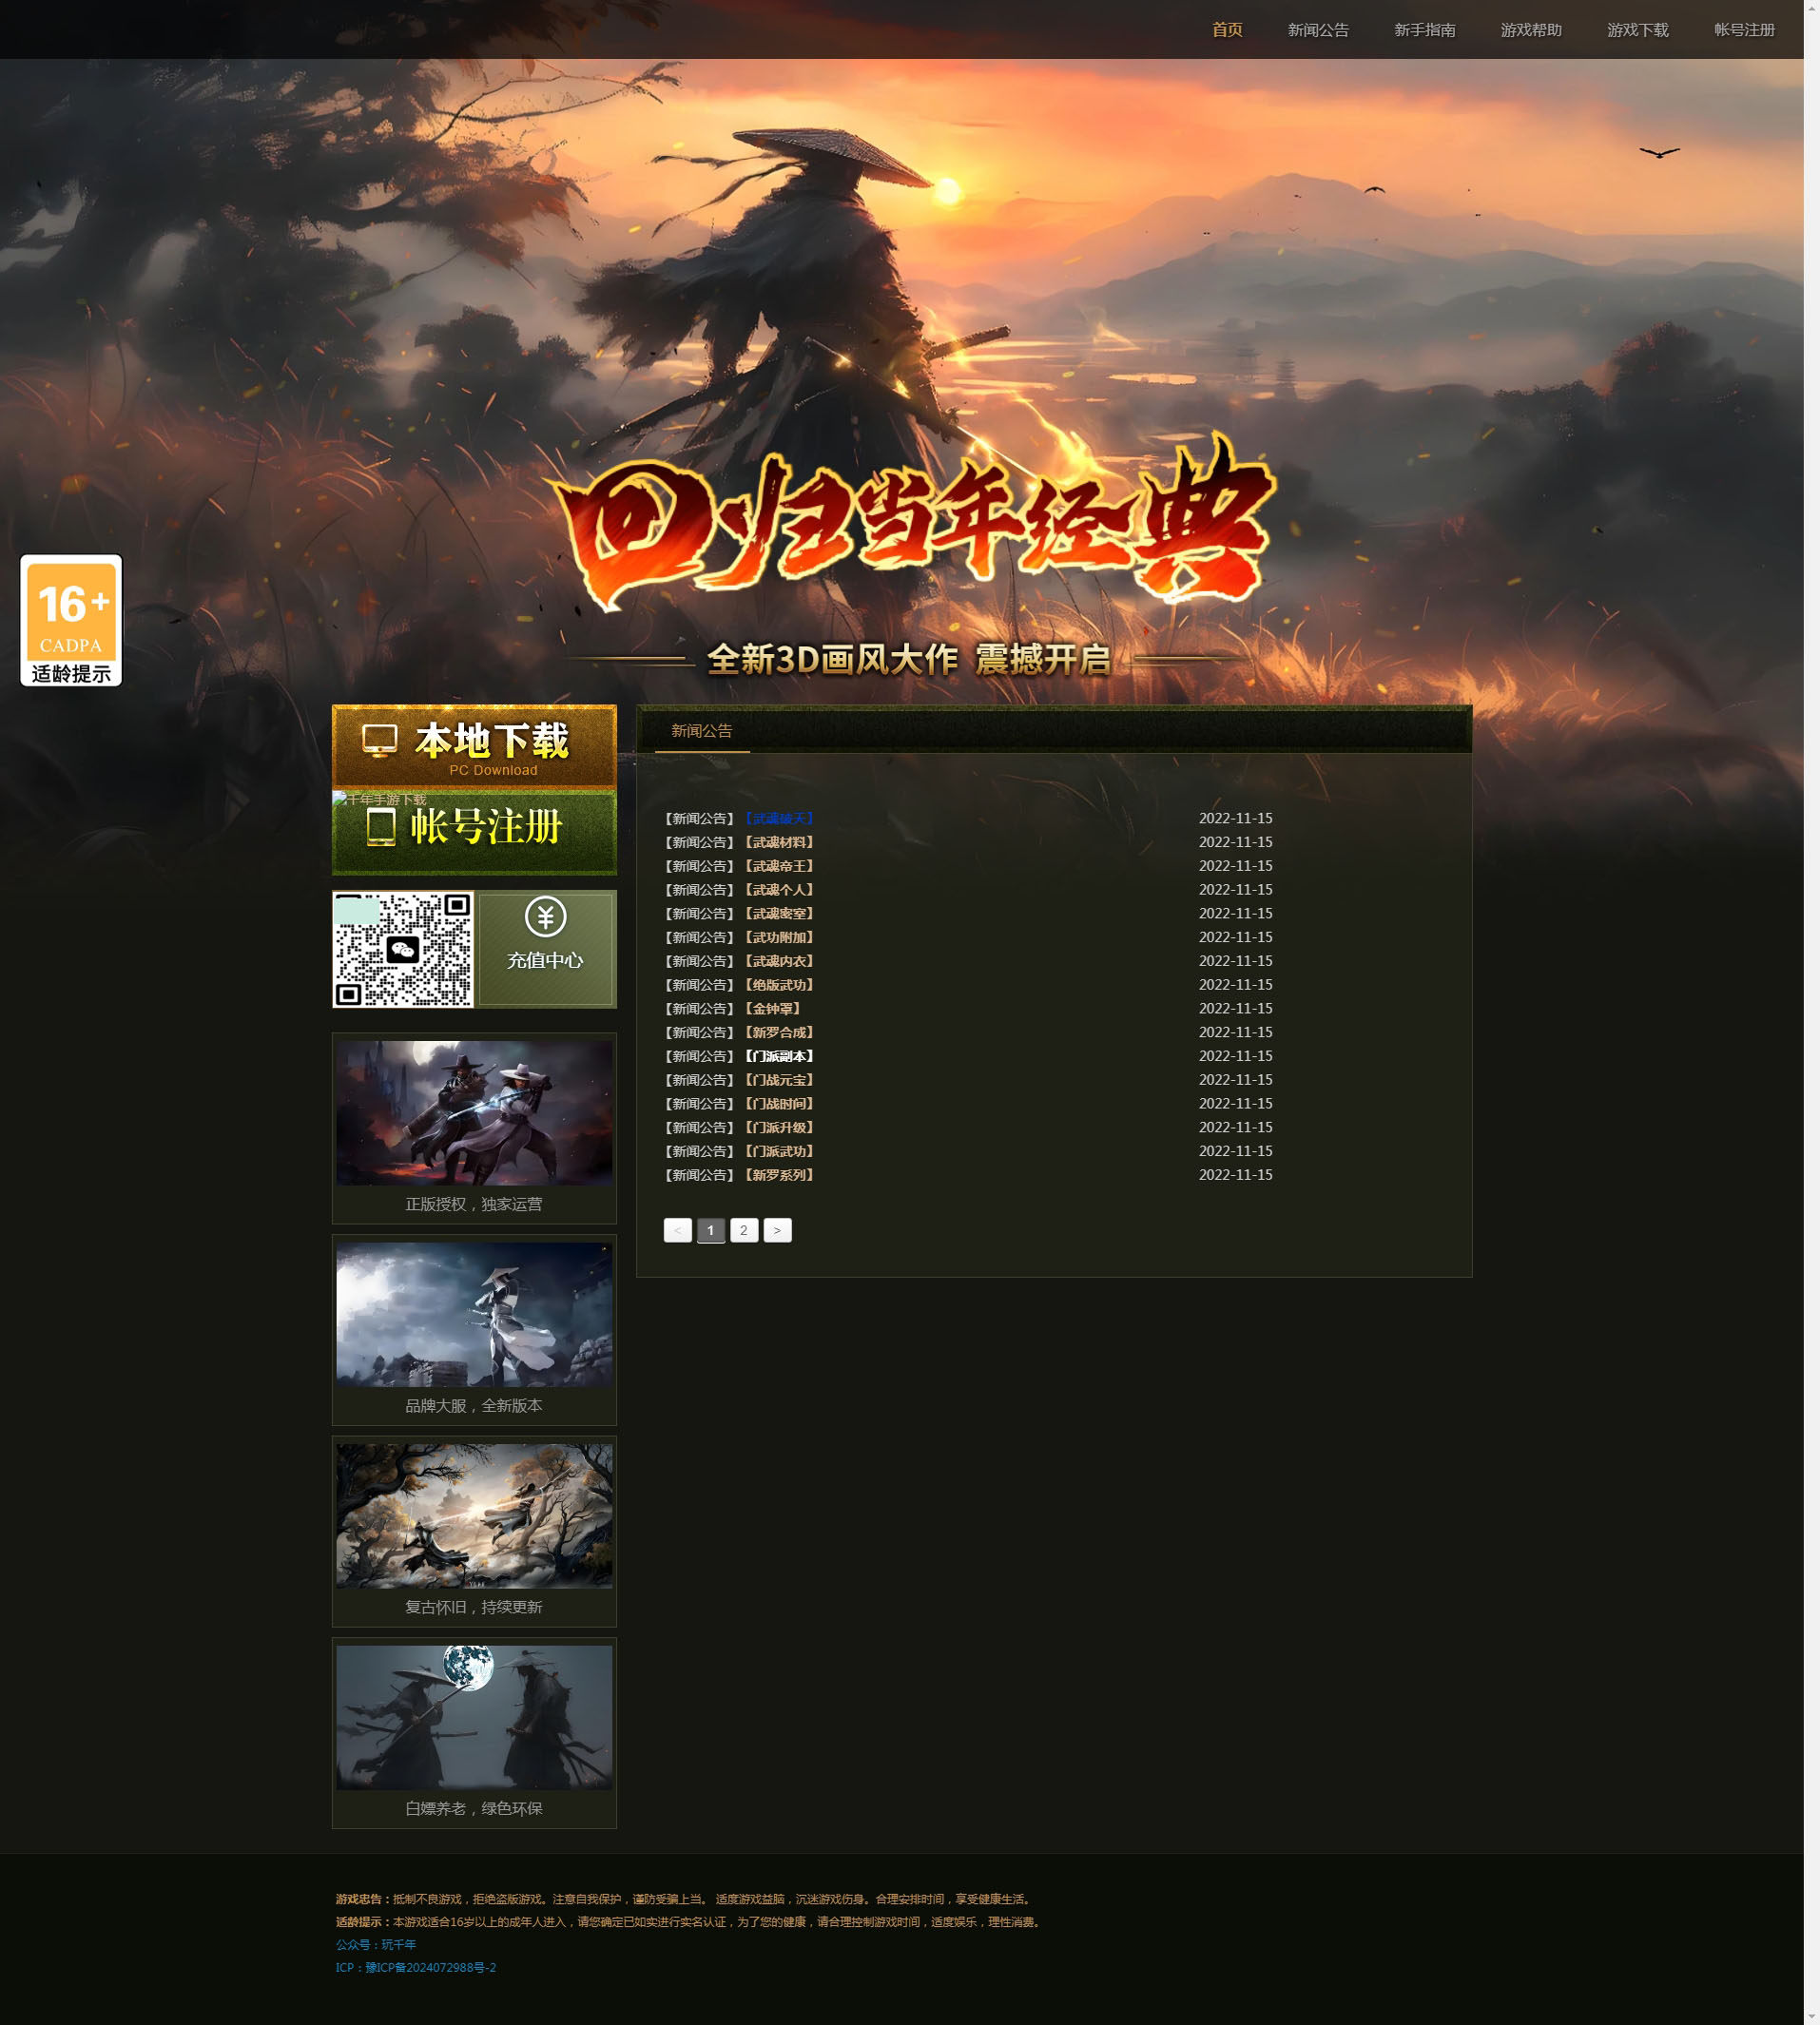This screenshot has width=1820, height=2025.
Task: Click the 公众号：玩千年 footer link
Action: (x=376, y=1944)
